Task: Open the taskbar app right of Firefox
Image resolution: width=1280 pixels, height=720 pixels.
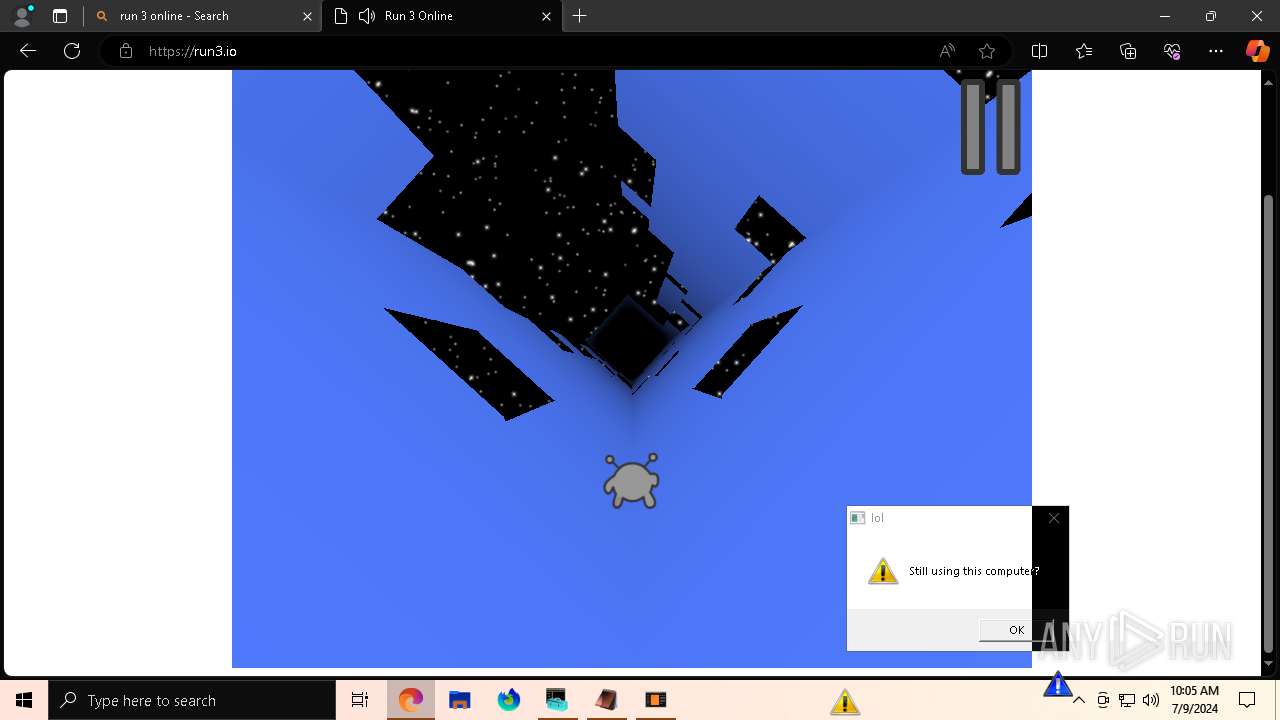Action: click(x=557, y=700)
